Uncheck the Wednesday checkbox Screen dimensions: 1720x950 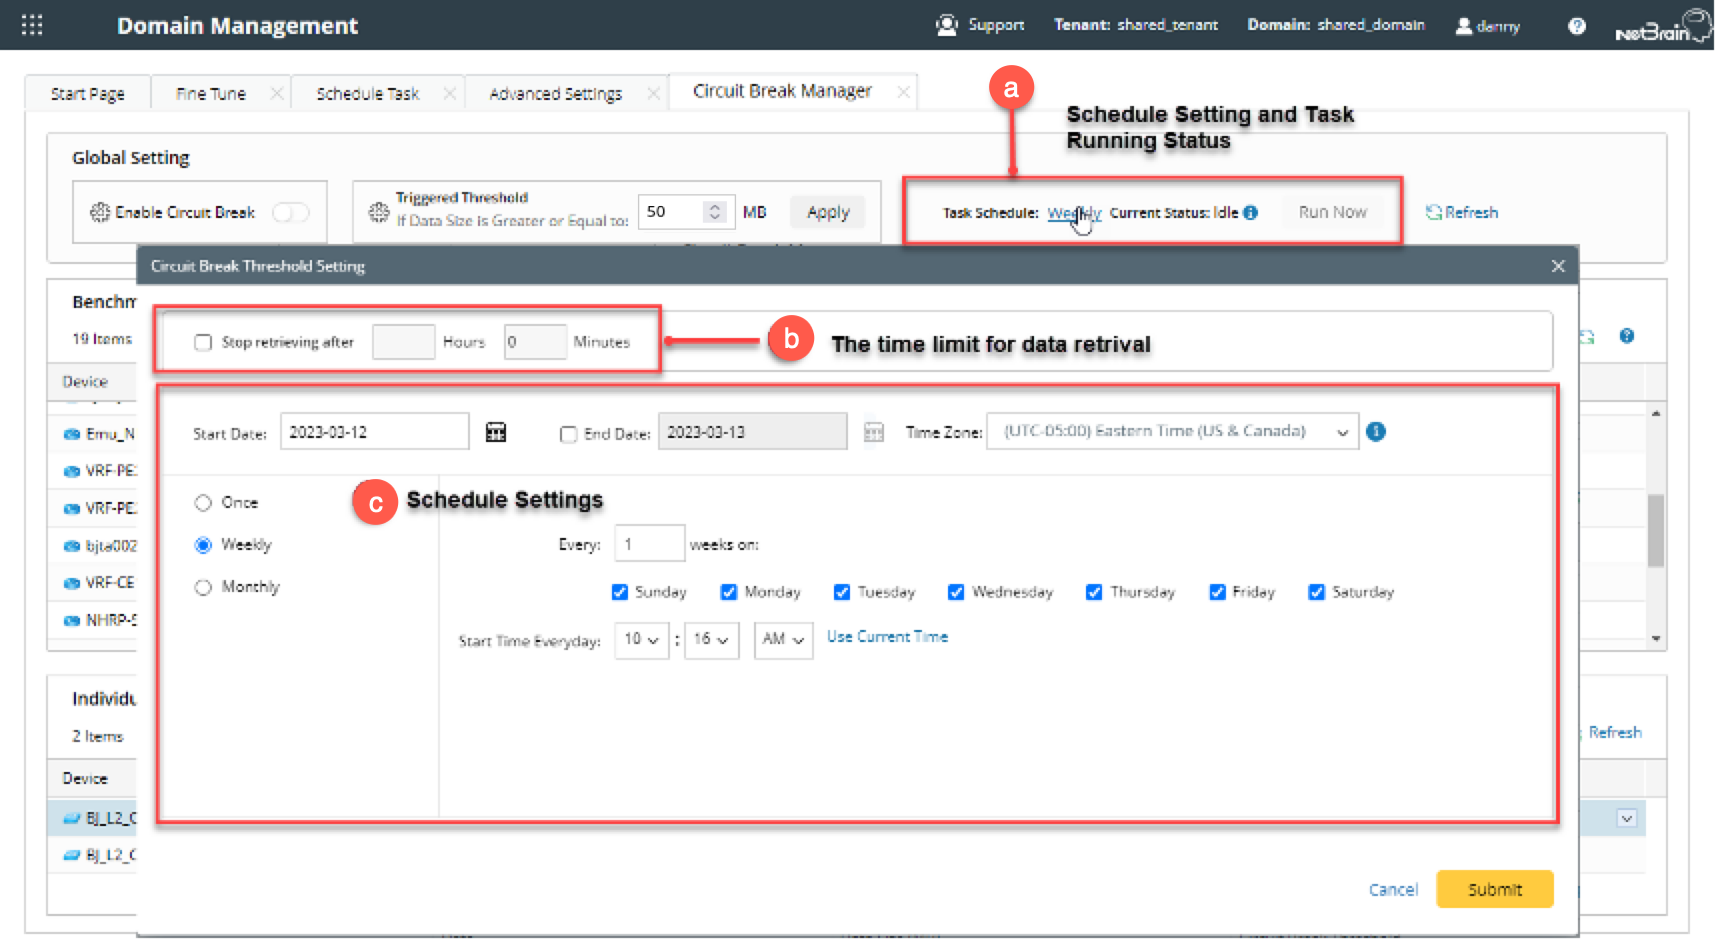click(956, 592)
